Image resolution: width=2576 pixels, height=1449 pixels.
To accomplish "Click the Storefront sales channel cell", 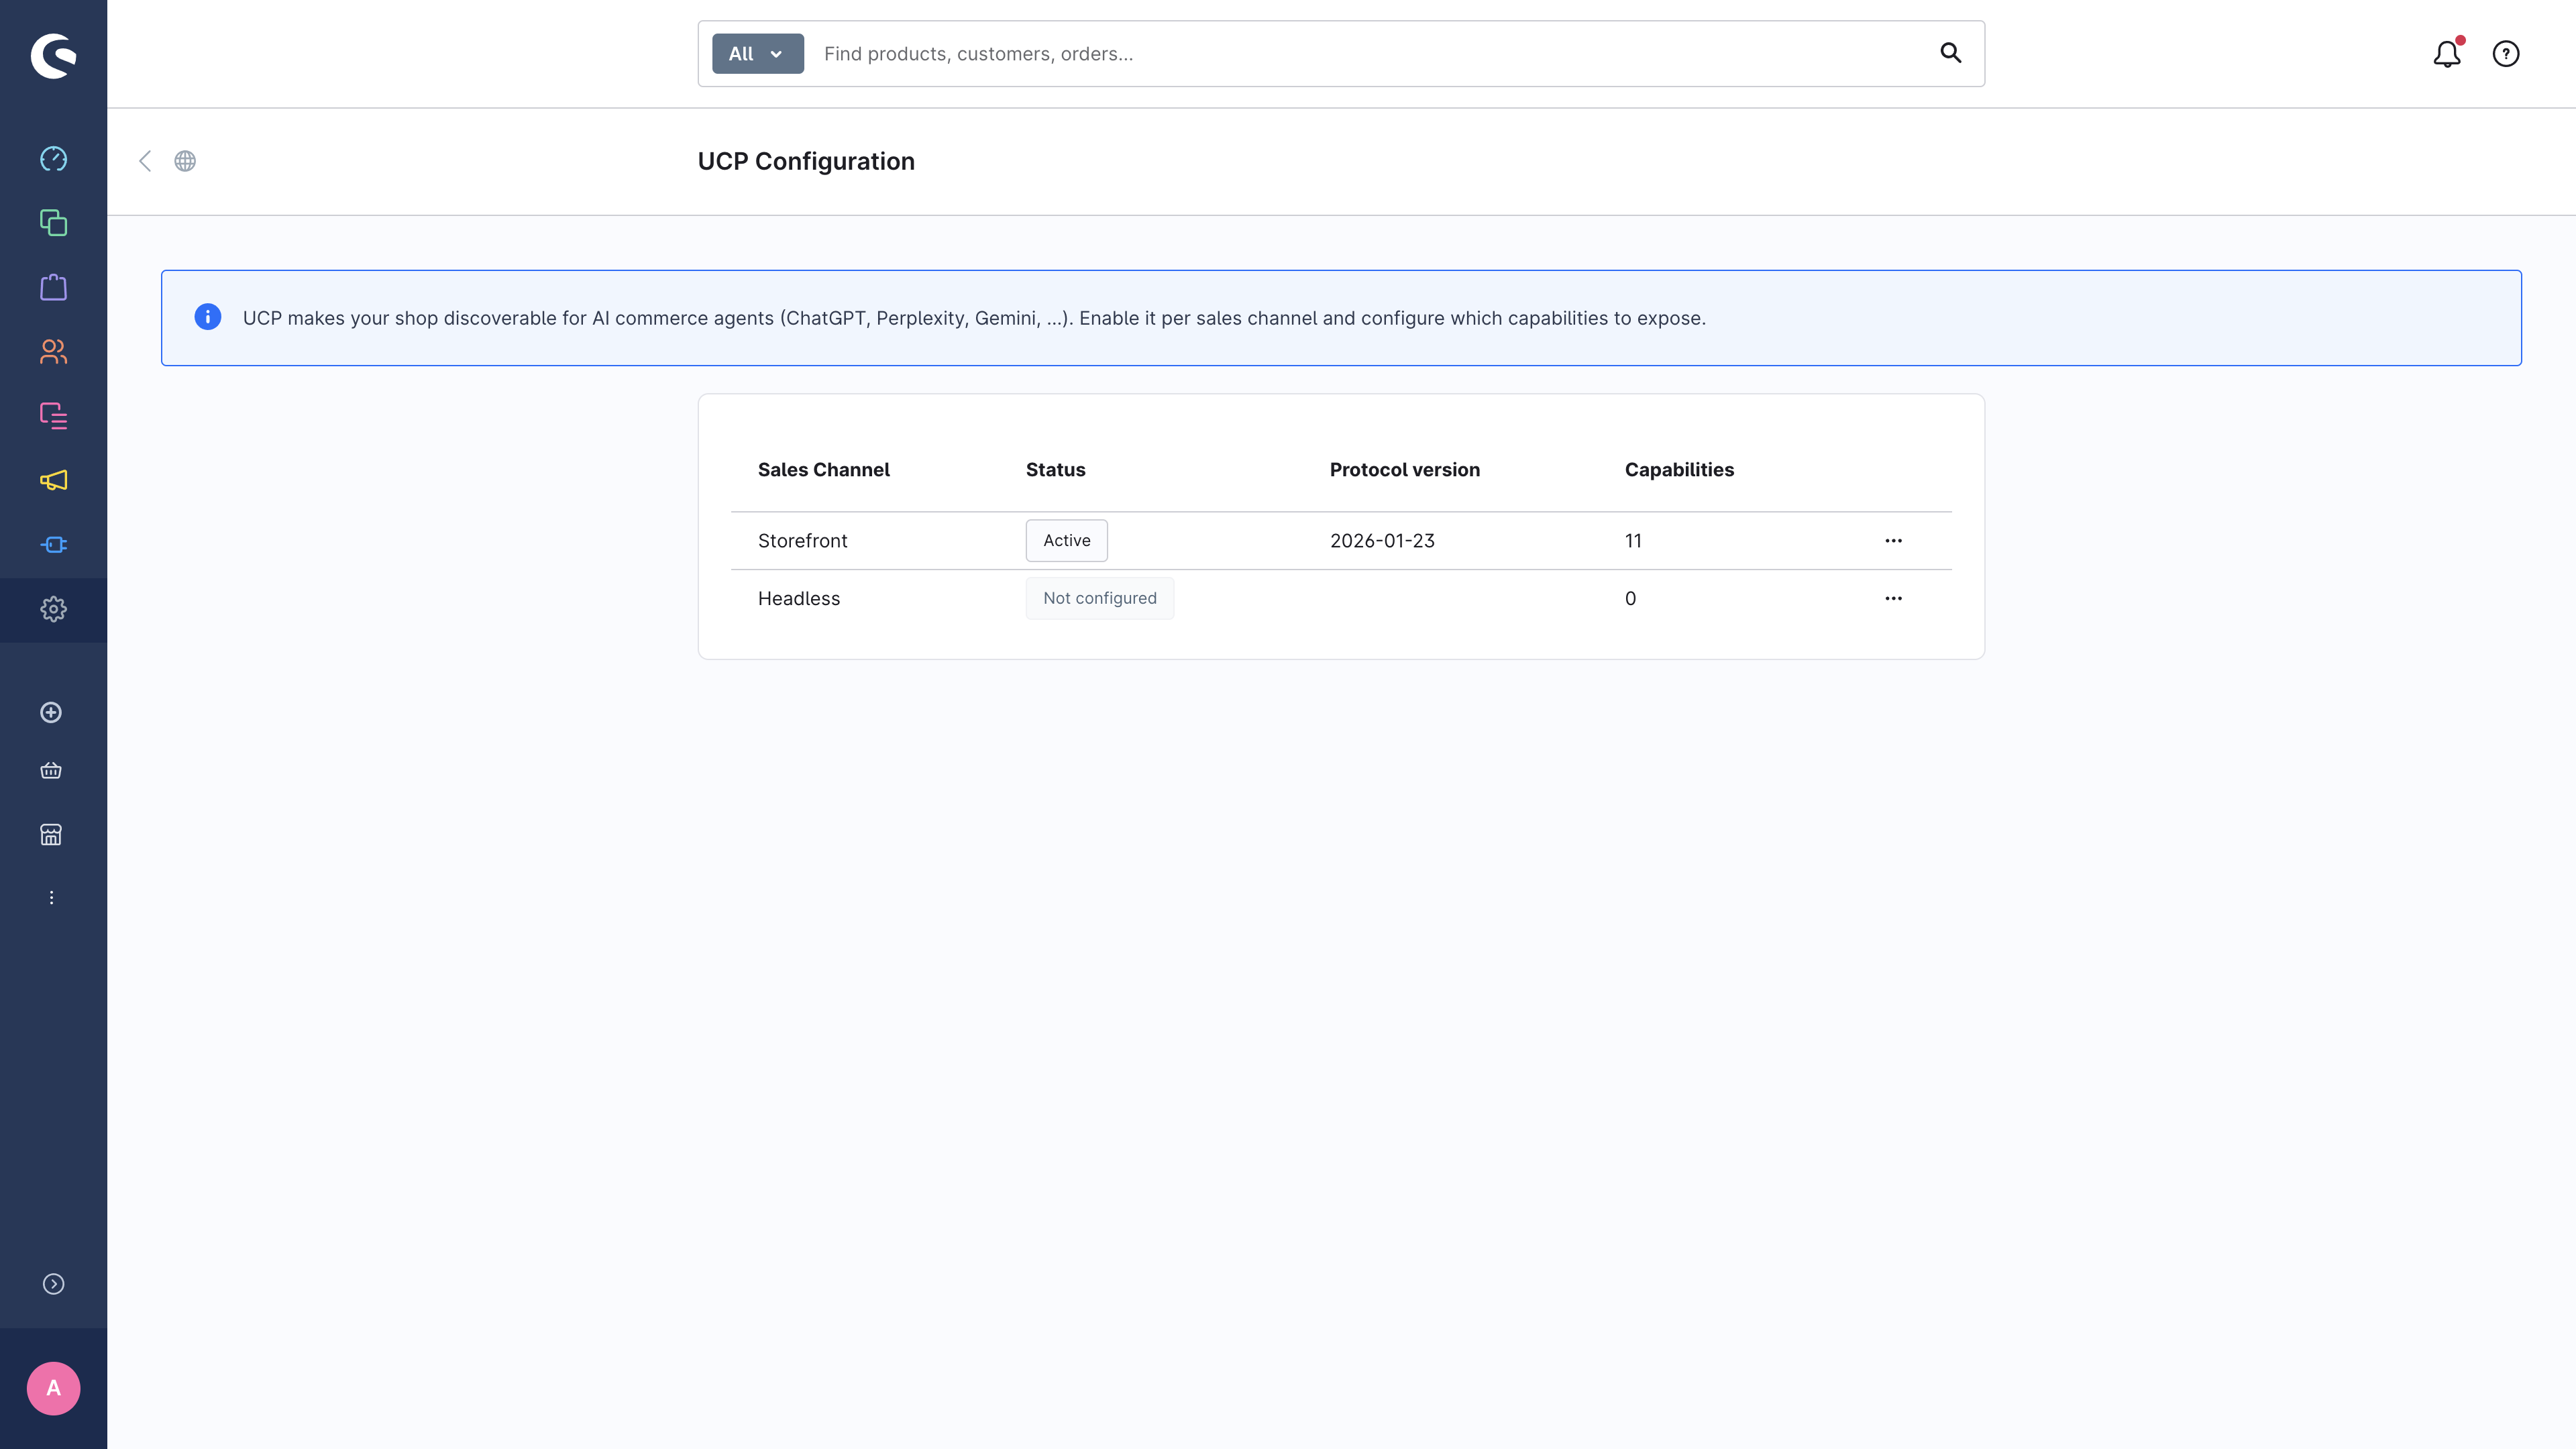I will pyautogui.click(x=802, y=541).
